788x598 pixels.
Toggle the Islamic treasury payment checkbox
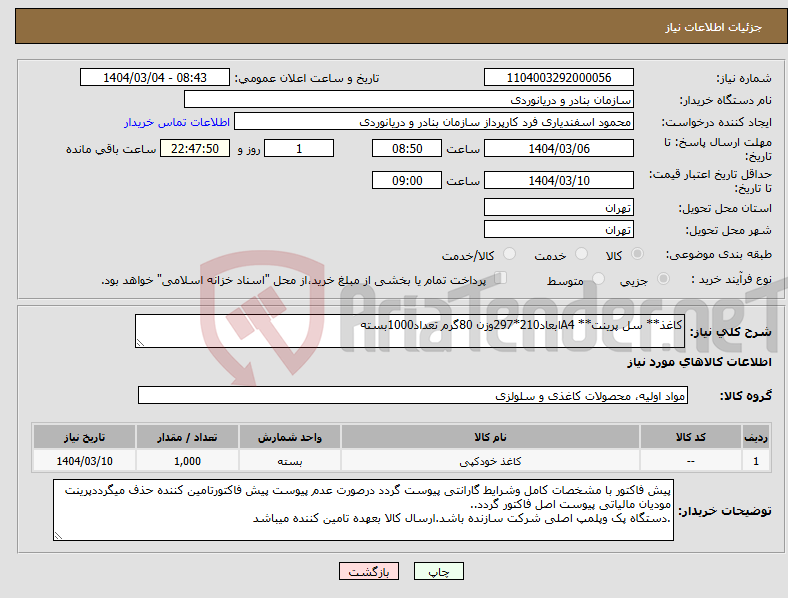coord(501,278)
